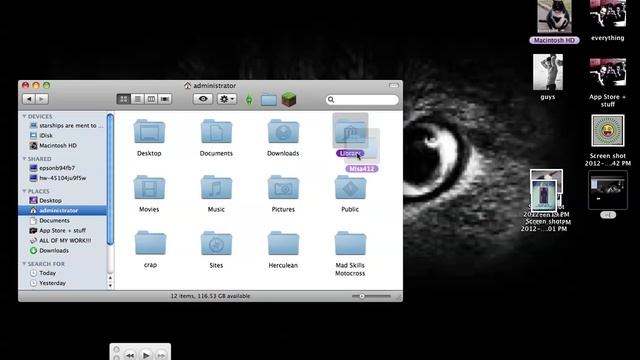Select the smiley Screen shot desktop thumbnail
This screenshot has width=640, height=360.
608,131
